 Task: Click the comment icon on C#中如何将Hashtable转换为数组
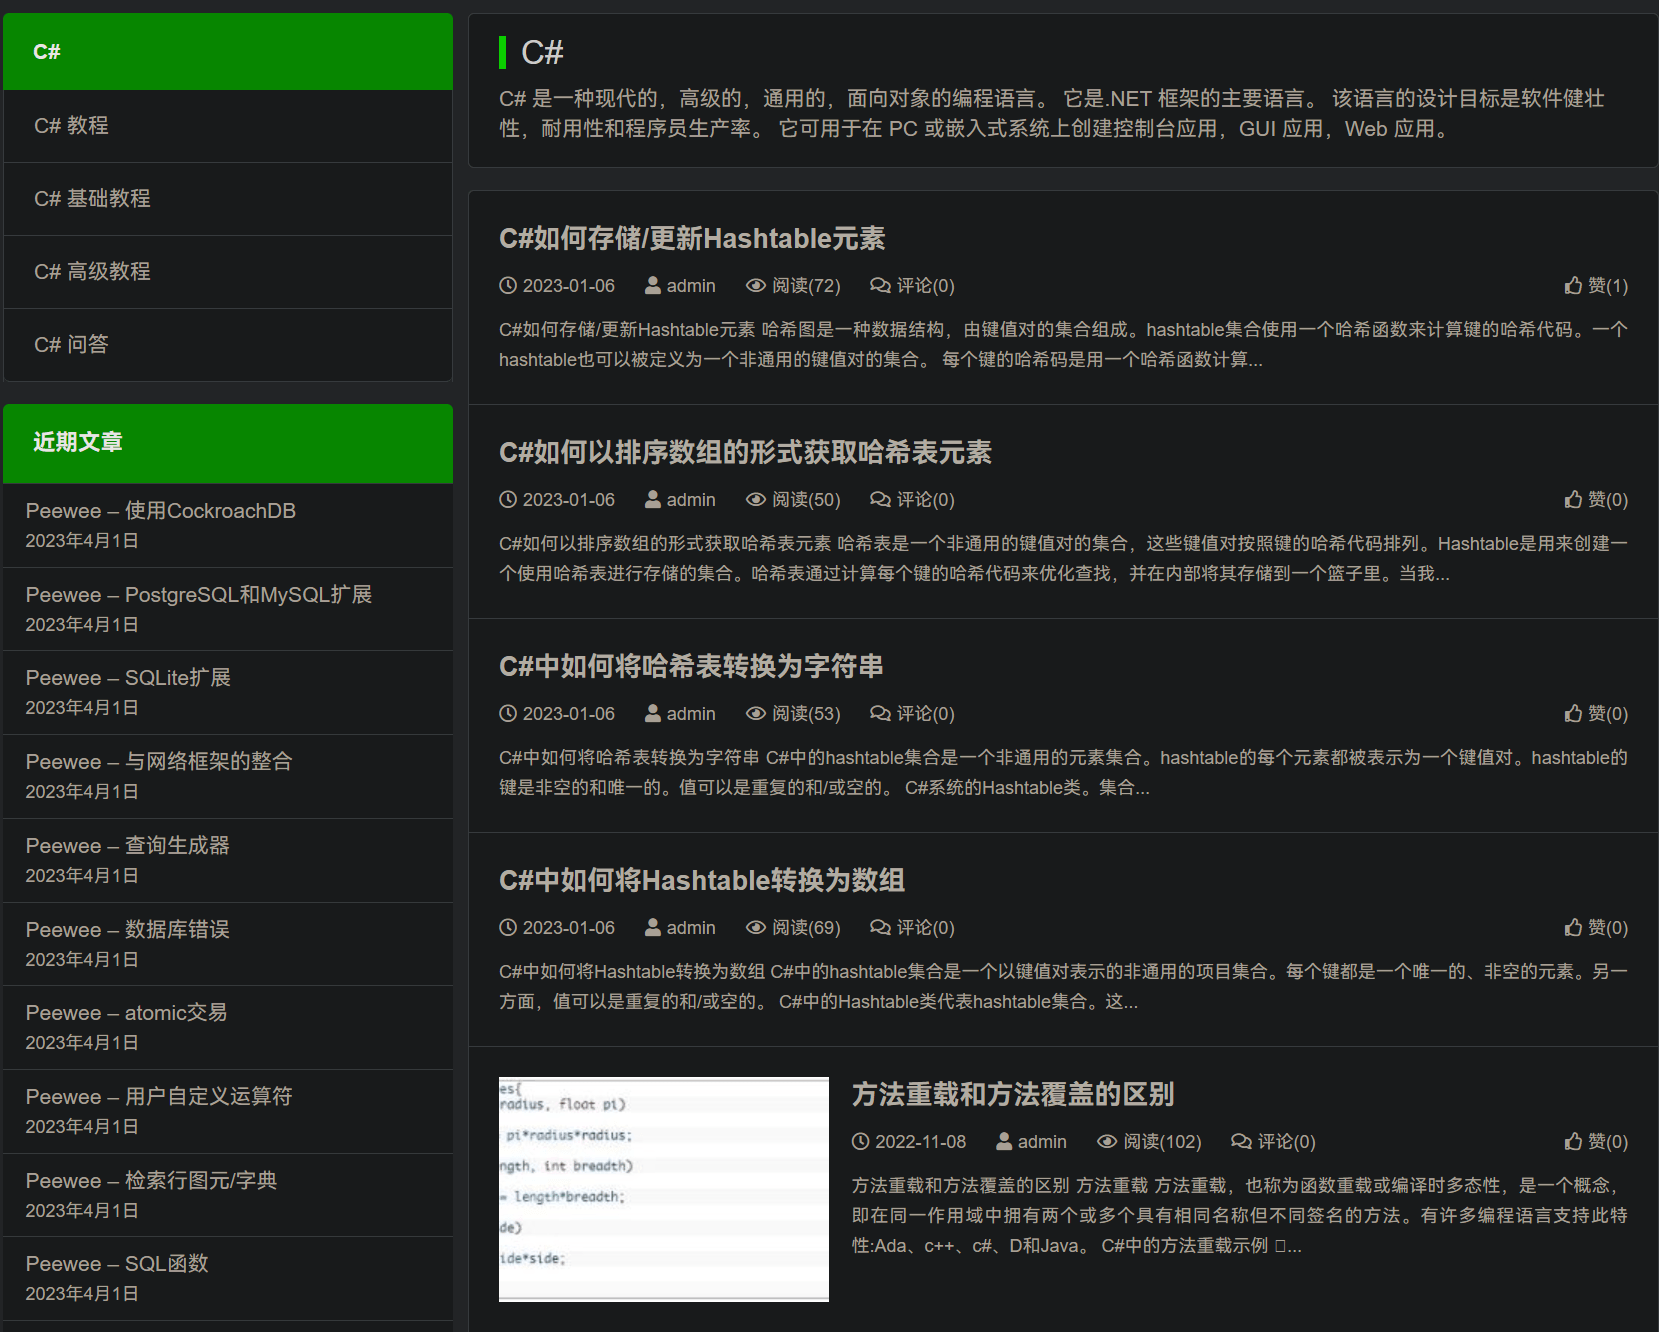click(881, 928)
